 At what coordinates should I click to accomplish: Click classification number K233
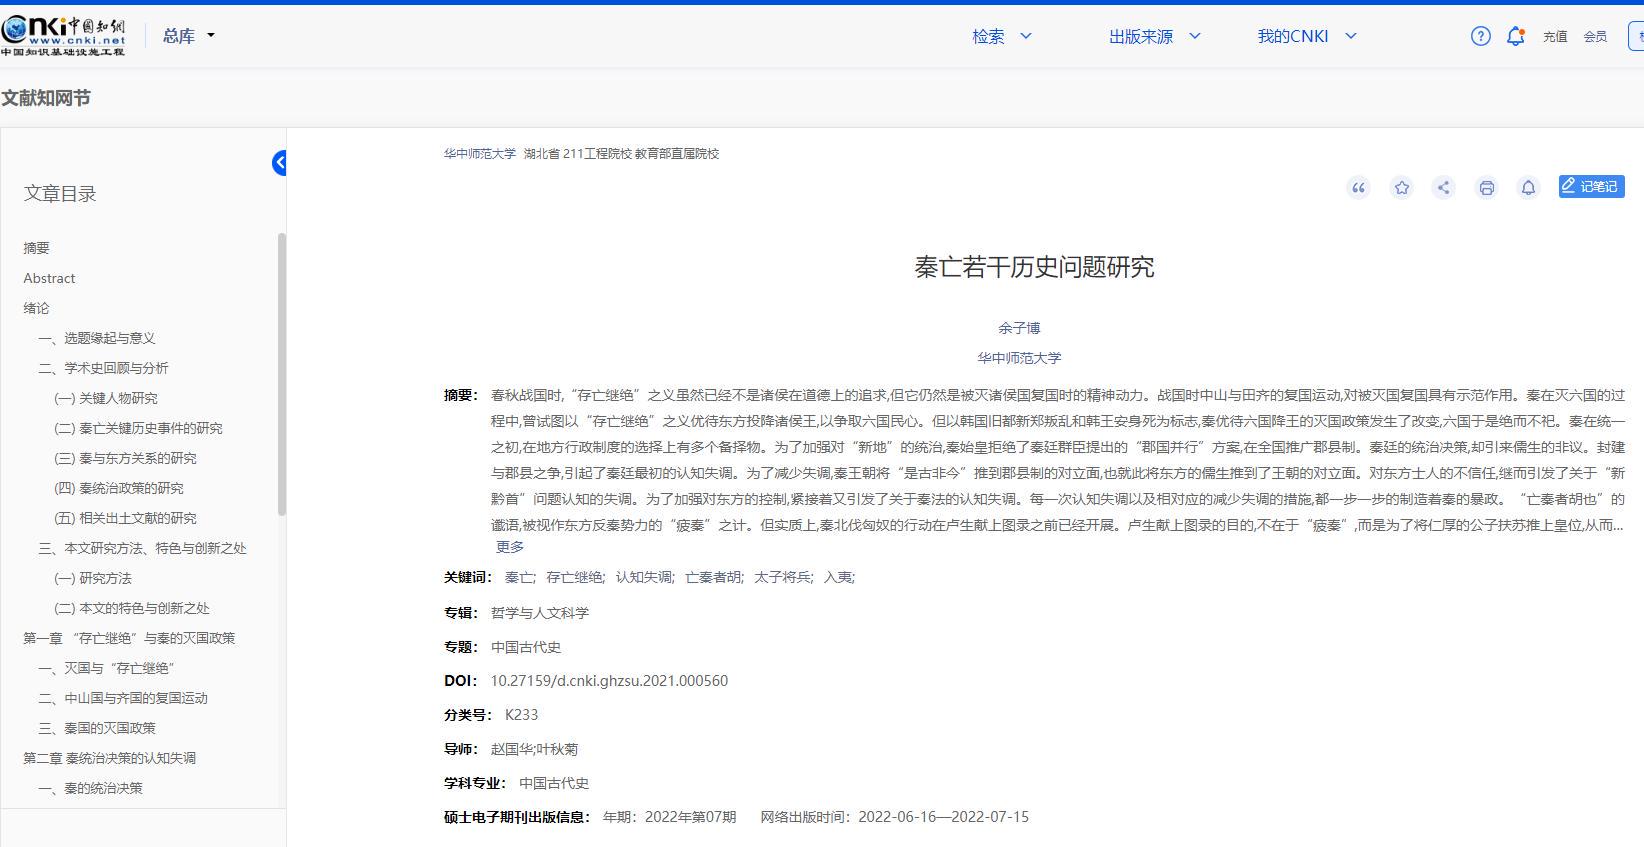click(522, 715)
